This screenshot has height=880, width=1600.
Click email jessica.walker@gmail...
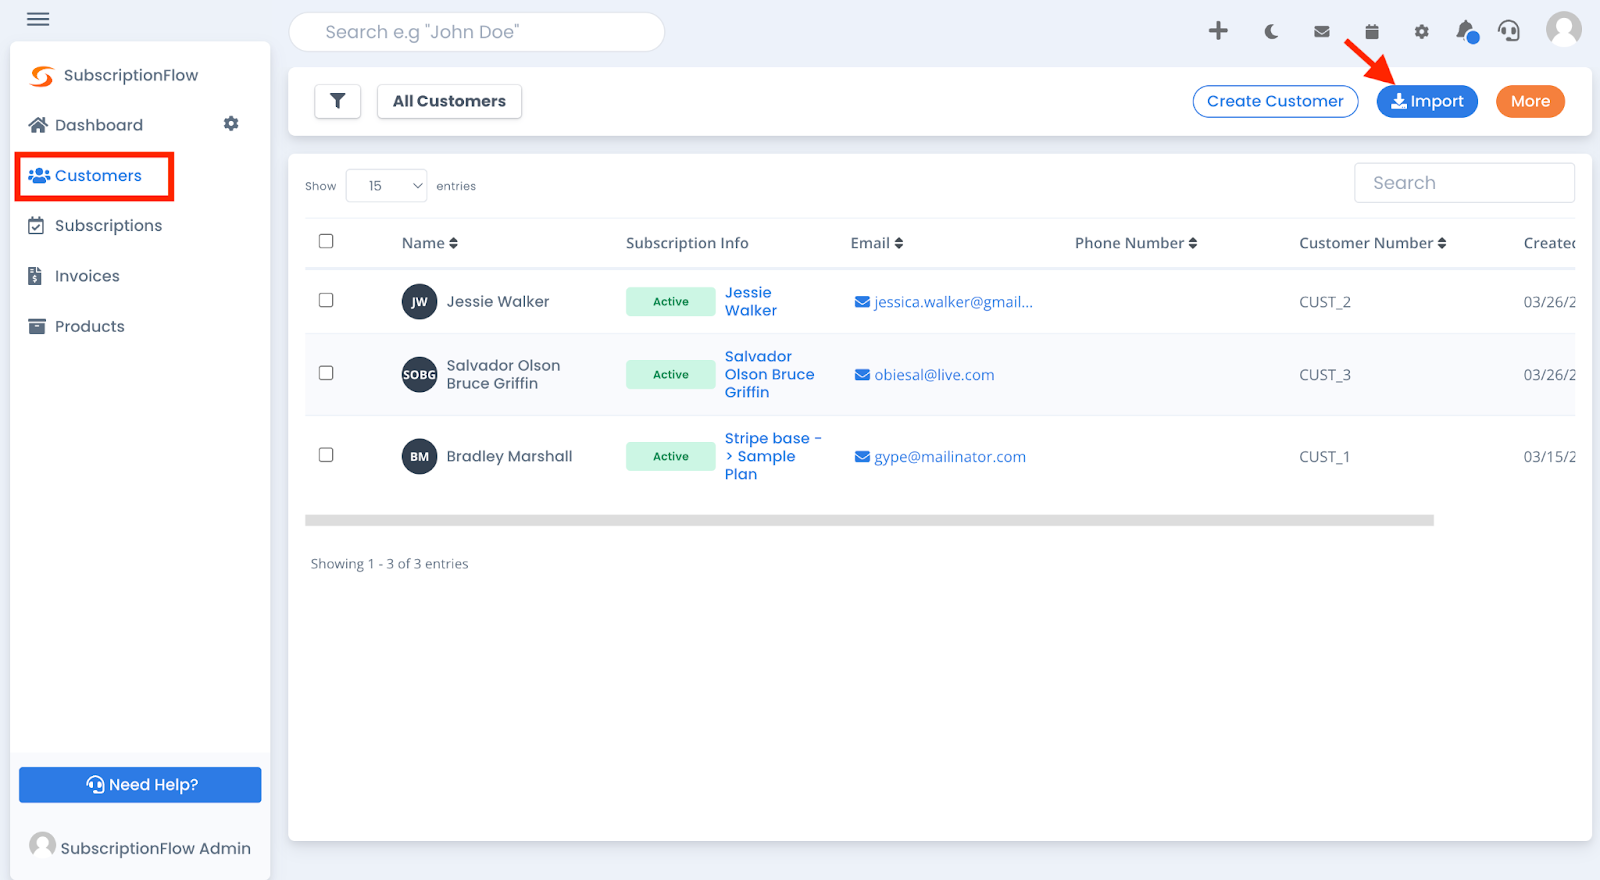click(944, 302)
